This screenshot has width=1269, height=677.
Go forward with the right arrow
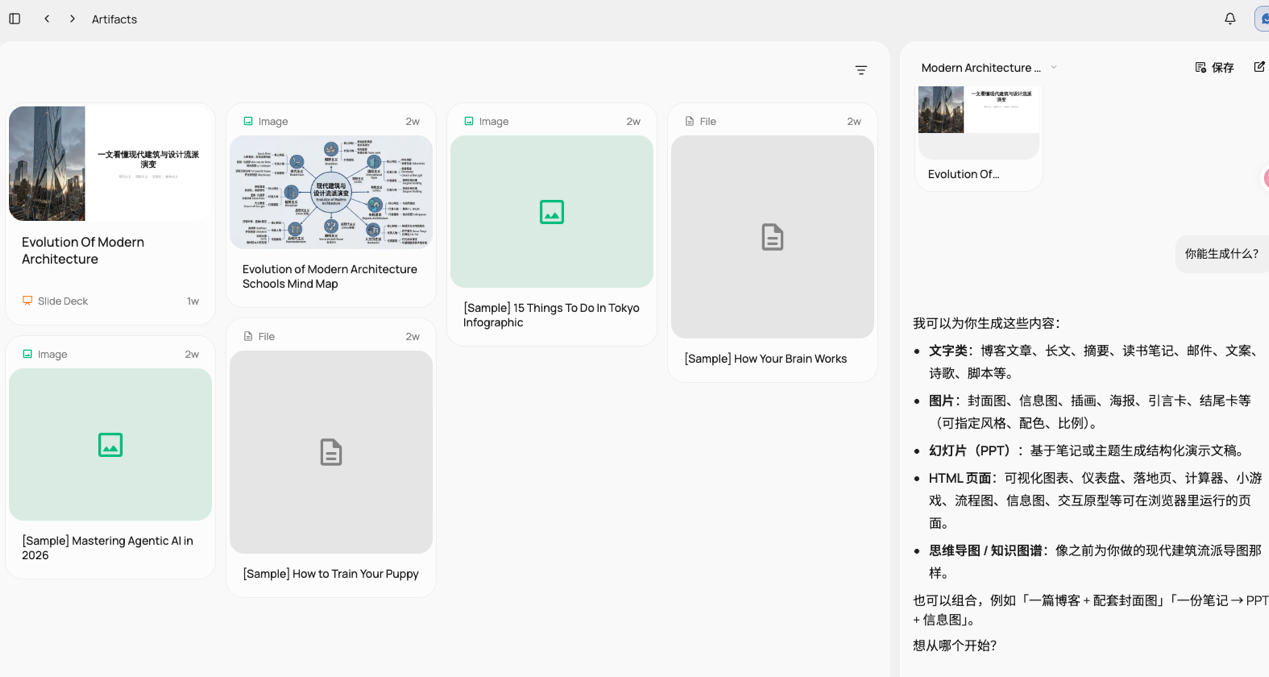click(x=72, y=19)
